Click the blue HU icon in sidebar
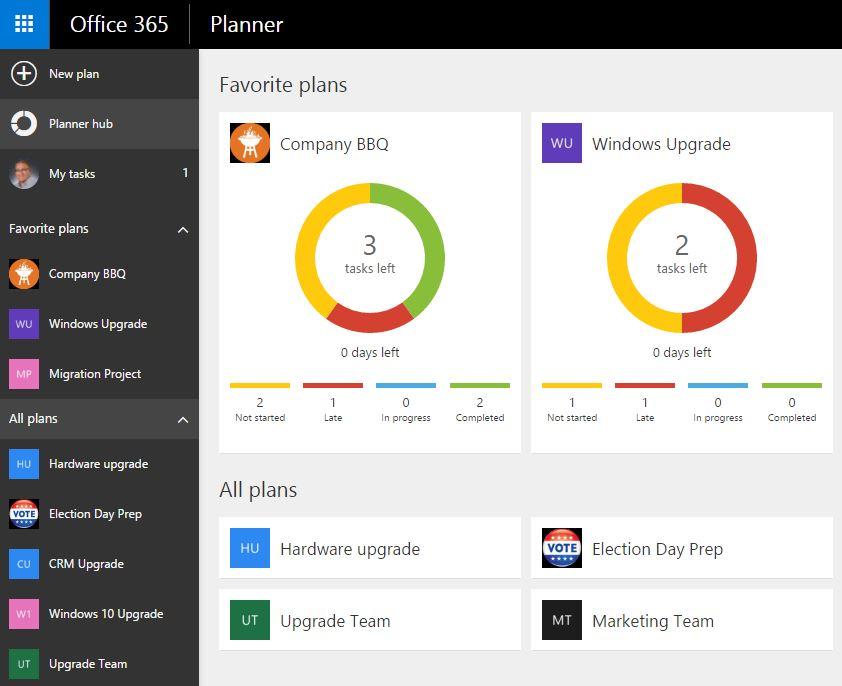 click(x=24, y=464)
